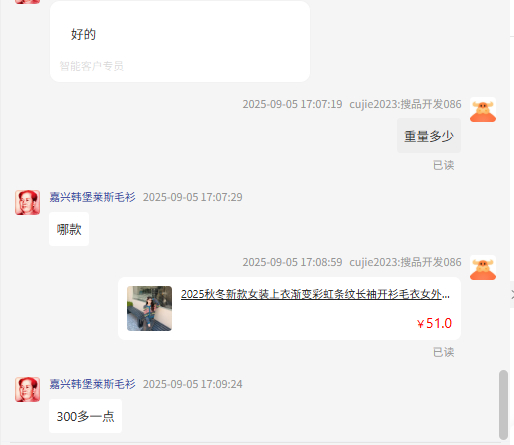Select the 哪款 message bubble
The width and height of the screenshot is (514, 445).
tap(69, 229)
